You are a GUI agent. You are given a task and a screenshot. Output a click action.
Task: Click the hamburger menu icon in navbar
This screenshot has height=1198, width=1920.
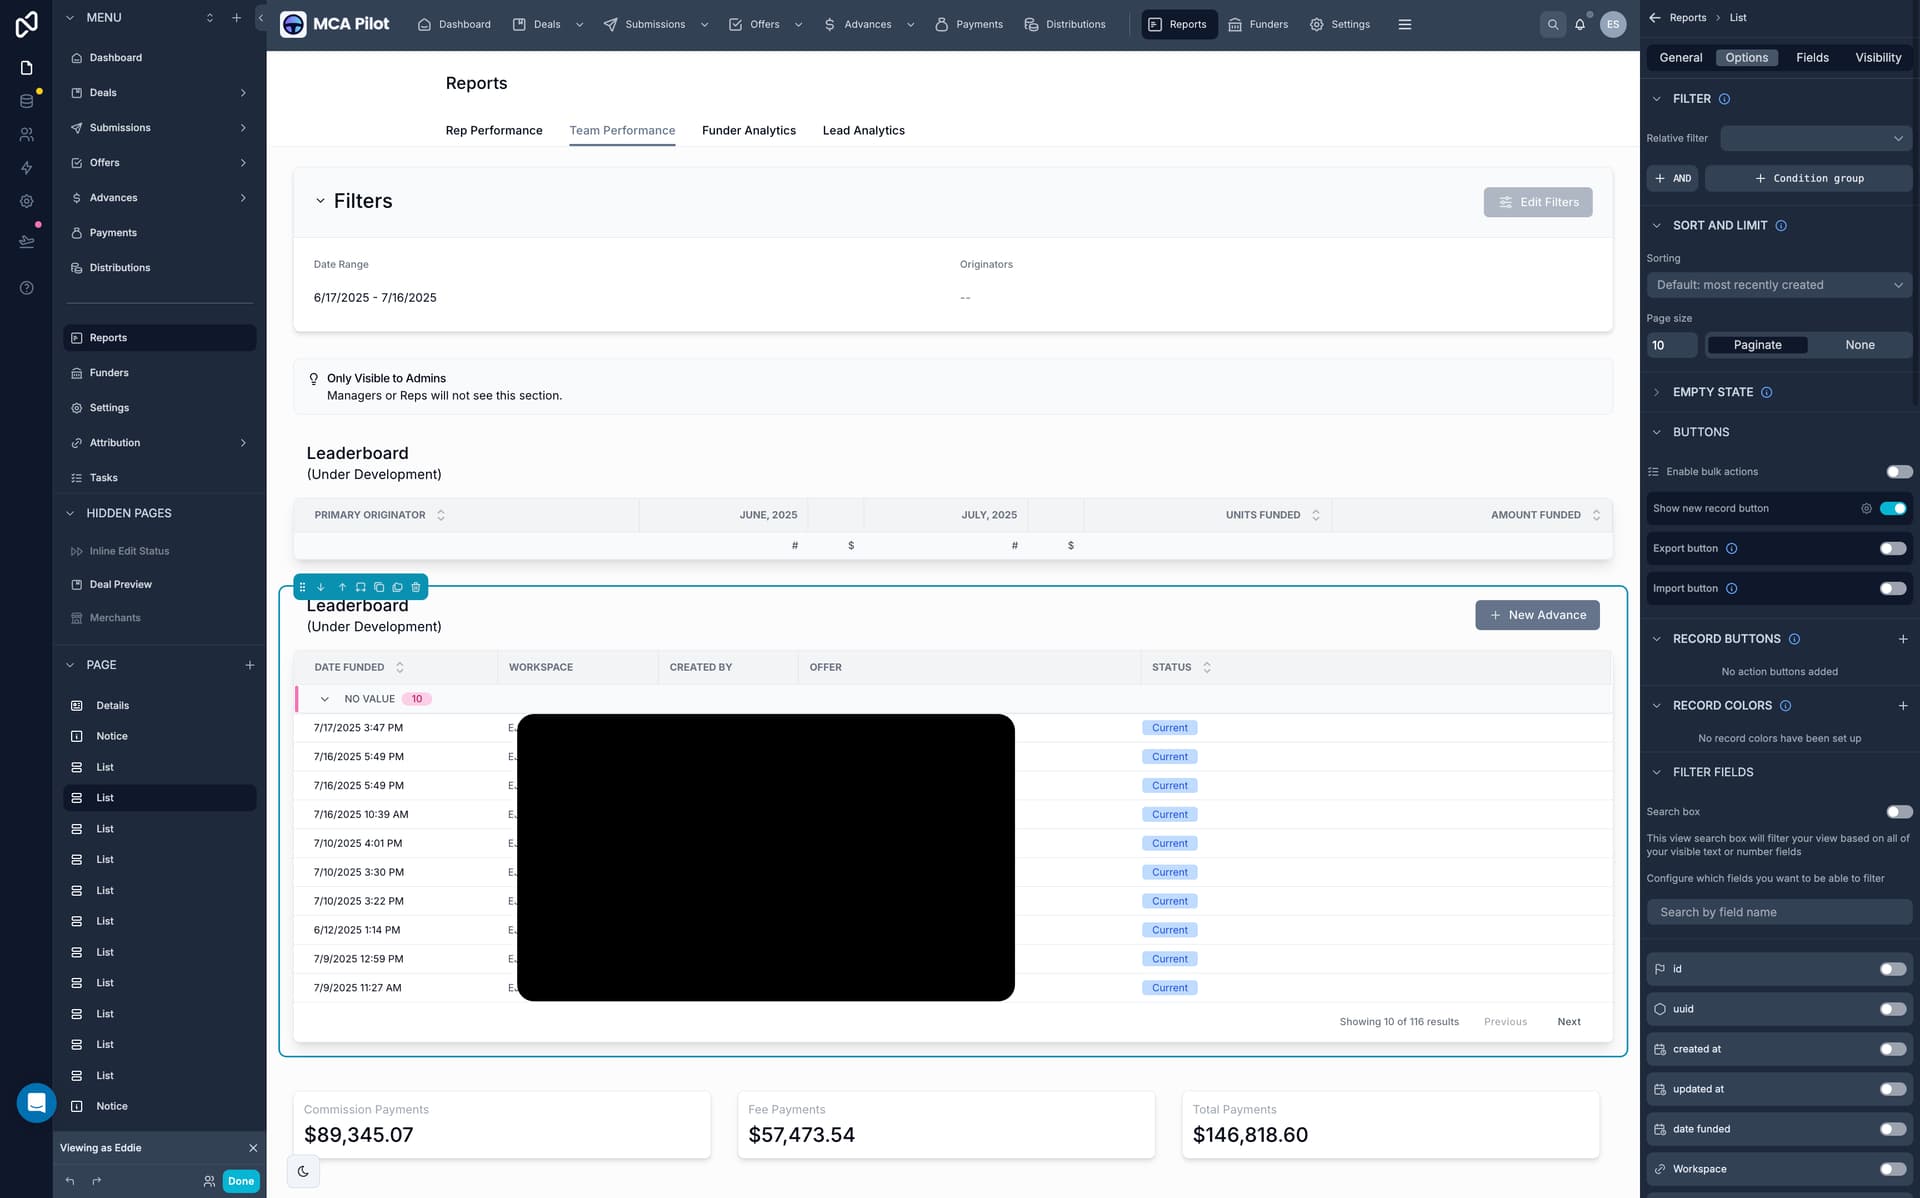pos(1404,24)
